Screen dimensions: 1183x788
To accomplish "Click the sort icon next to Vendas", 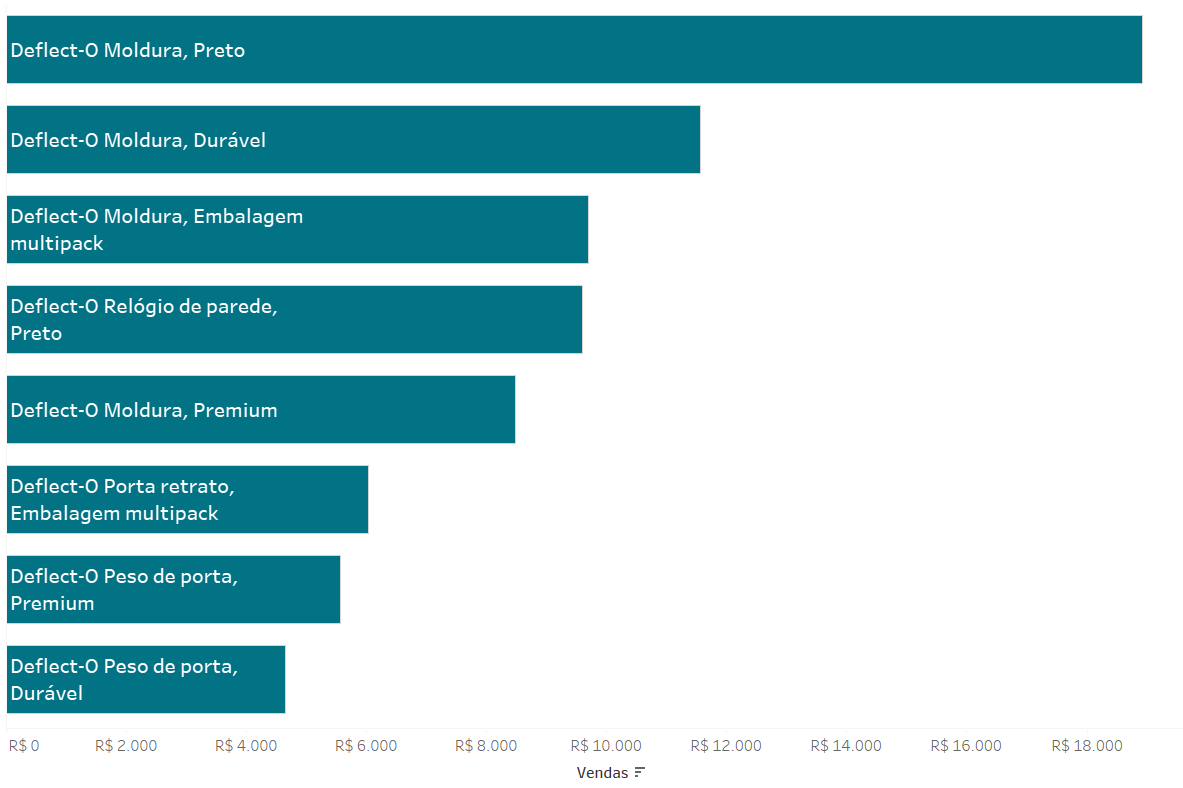I will click(640, 772).
